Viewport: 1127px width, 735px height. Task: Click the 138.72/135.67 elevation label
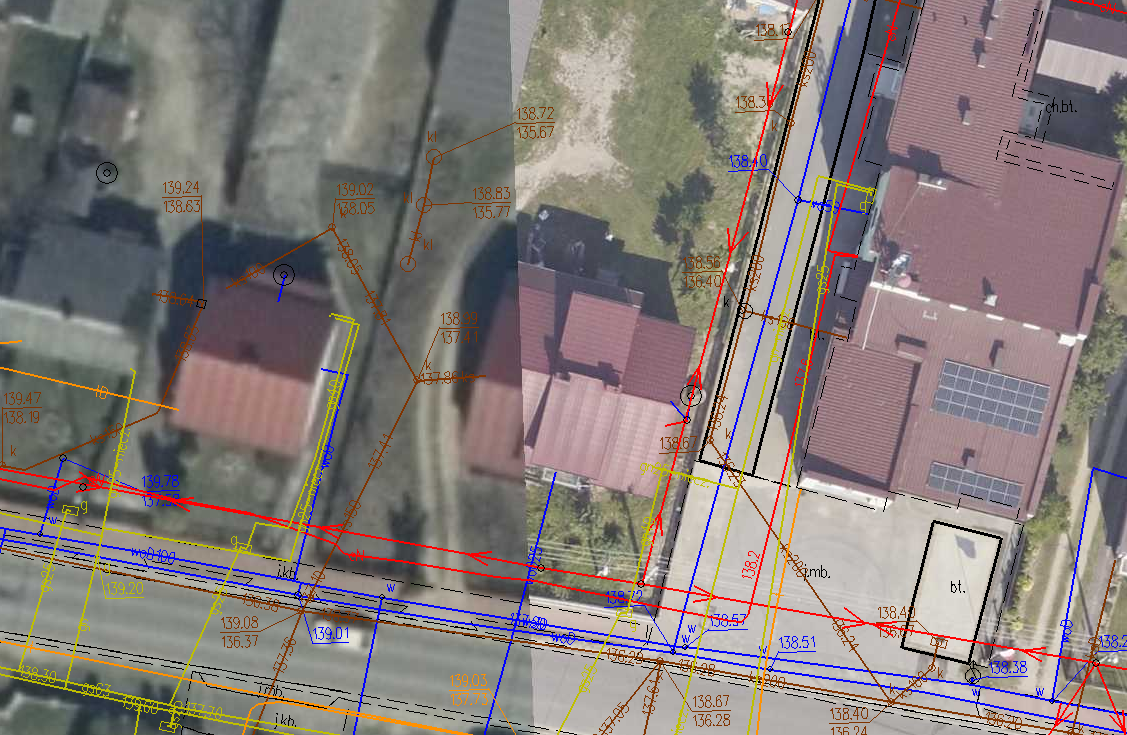pyautogui.click(x=534, y=124)
